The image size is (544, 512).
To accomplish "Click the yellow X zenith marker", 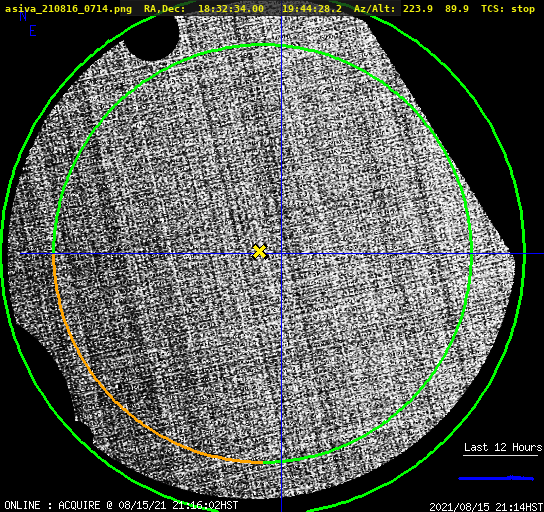I will pos(260,251).
